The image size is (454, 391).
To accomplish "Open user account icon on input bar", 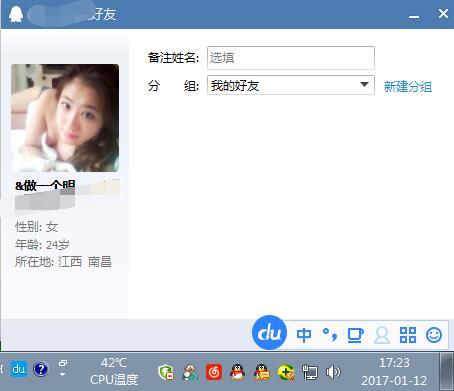I will (382, 335).
